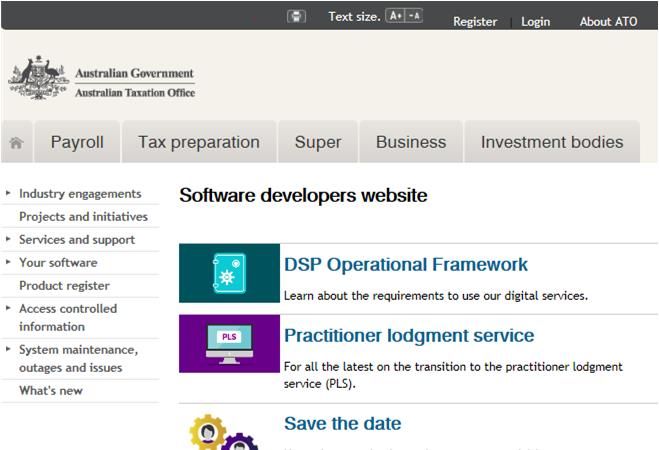The width and height of the screenshot is (659, 450).
Task: Open Access controlled information sidebar link
Action: click(68, 318)
